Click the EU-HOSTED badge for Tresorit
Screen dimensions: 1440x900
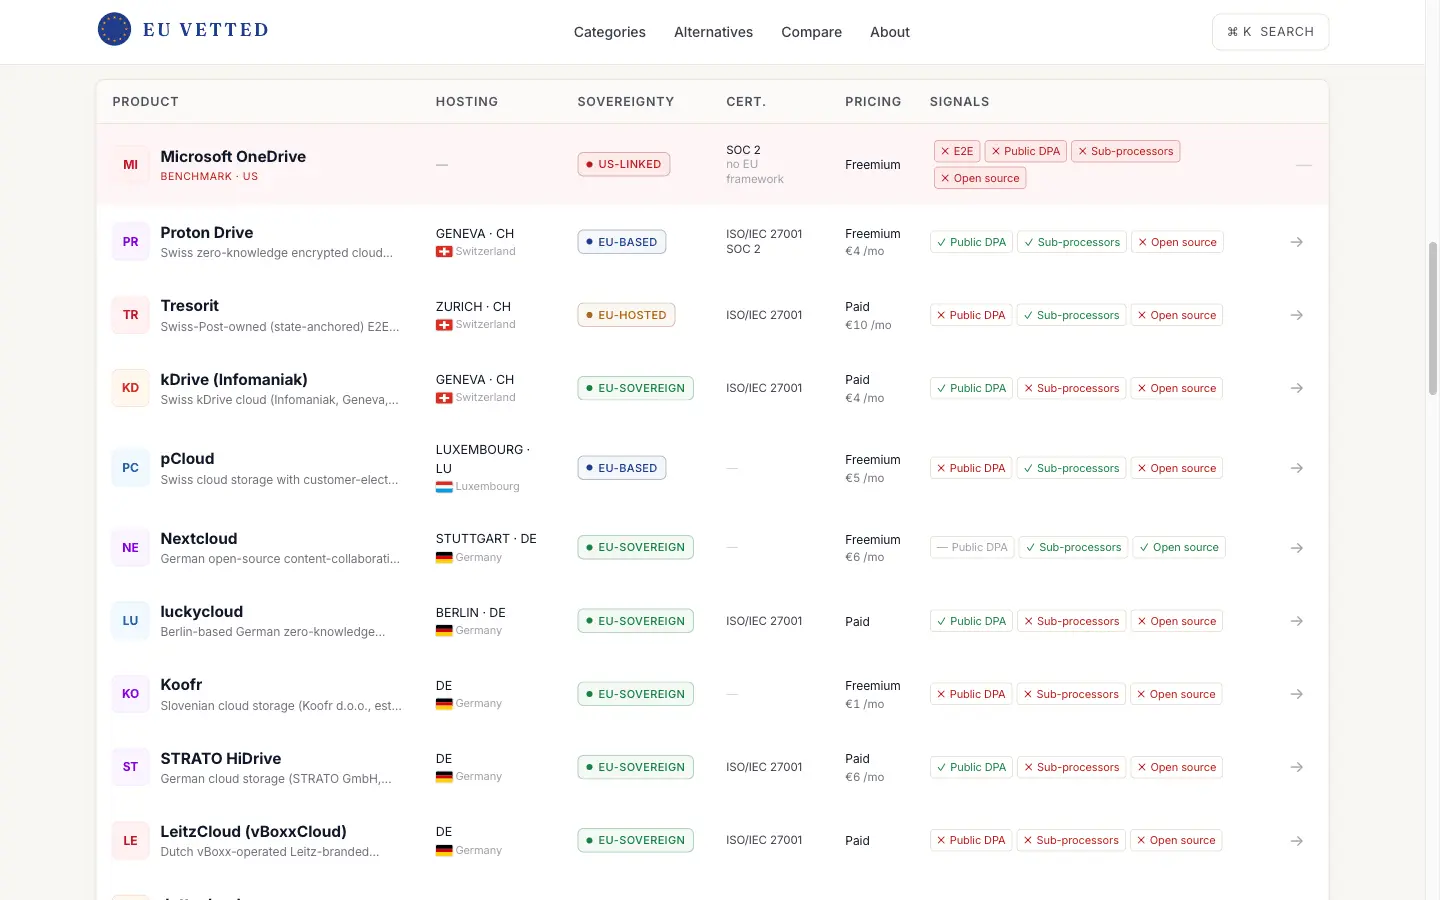(626, 315)
